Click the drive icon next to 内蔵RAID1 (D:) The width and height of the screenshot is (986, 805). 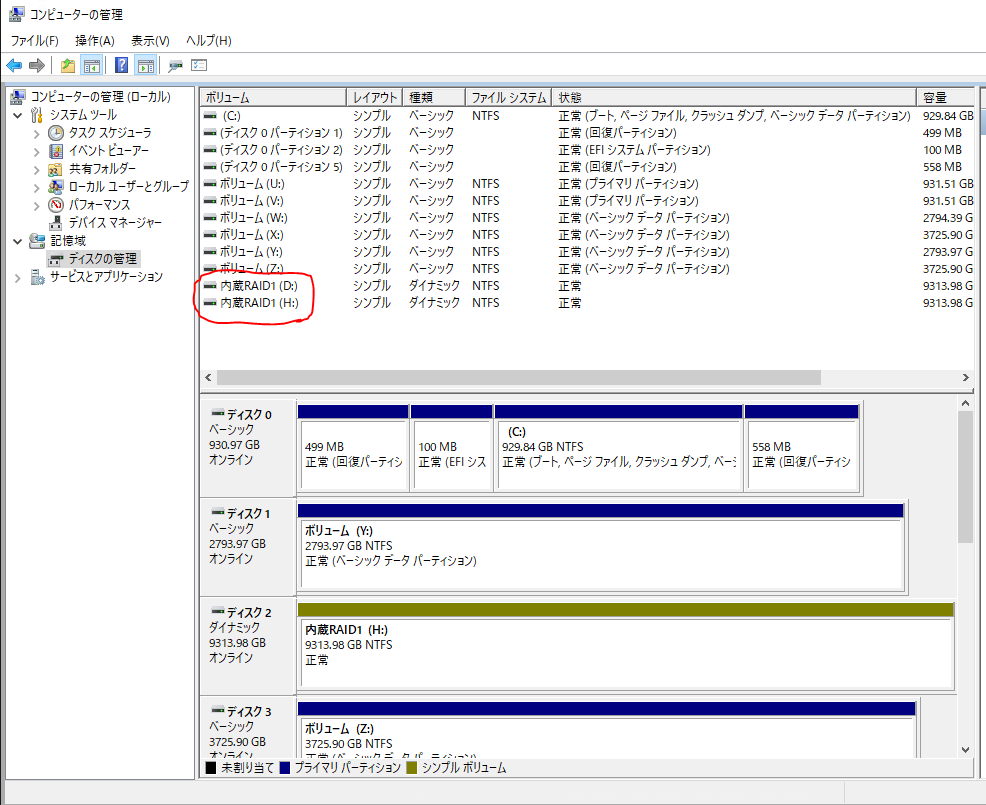point(210,286)
